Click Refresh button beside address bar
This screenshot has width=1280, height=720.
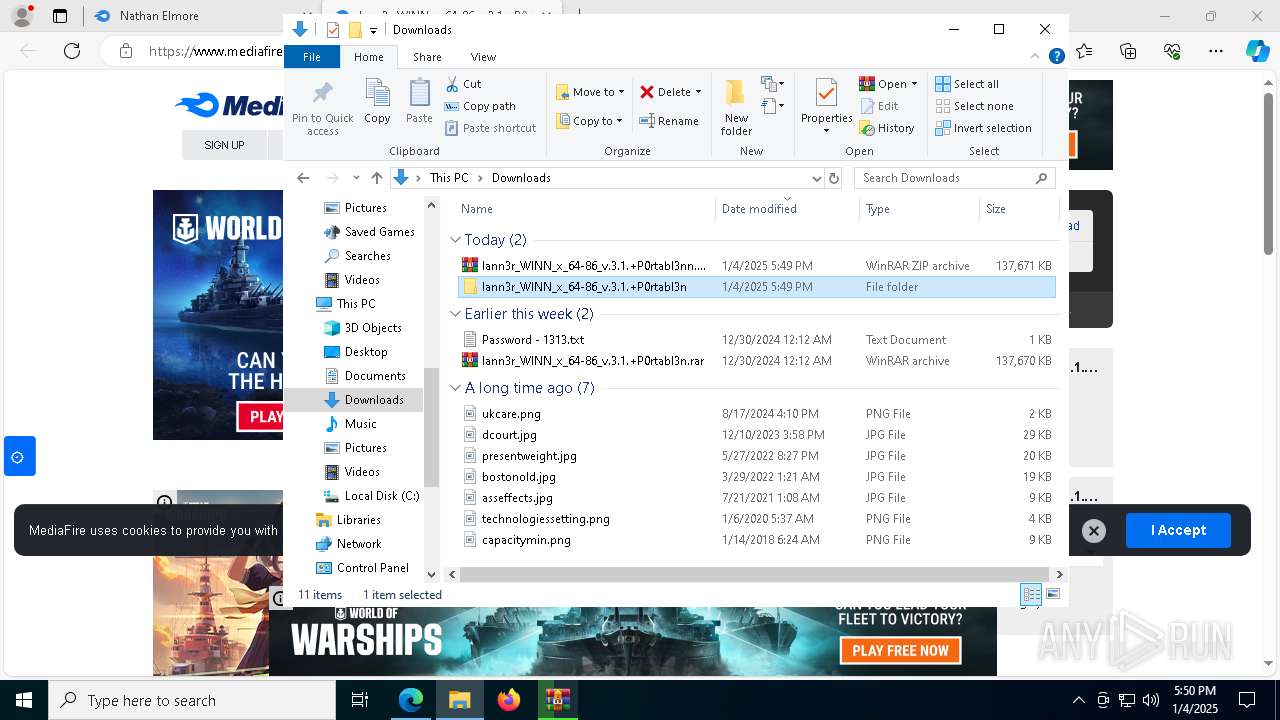pos(834,178)
